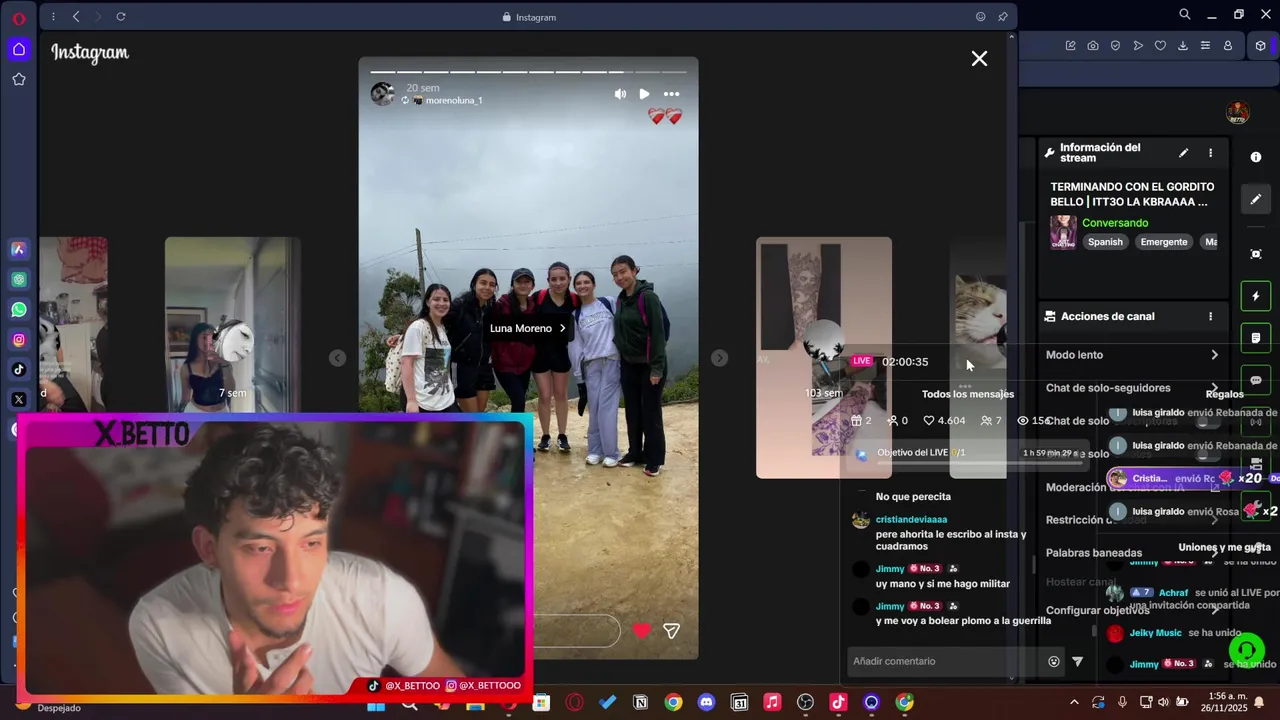Screen dimensions: 1280x720
Task: Open Información del stream more options
Action: [x=1210, y=153]
